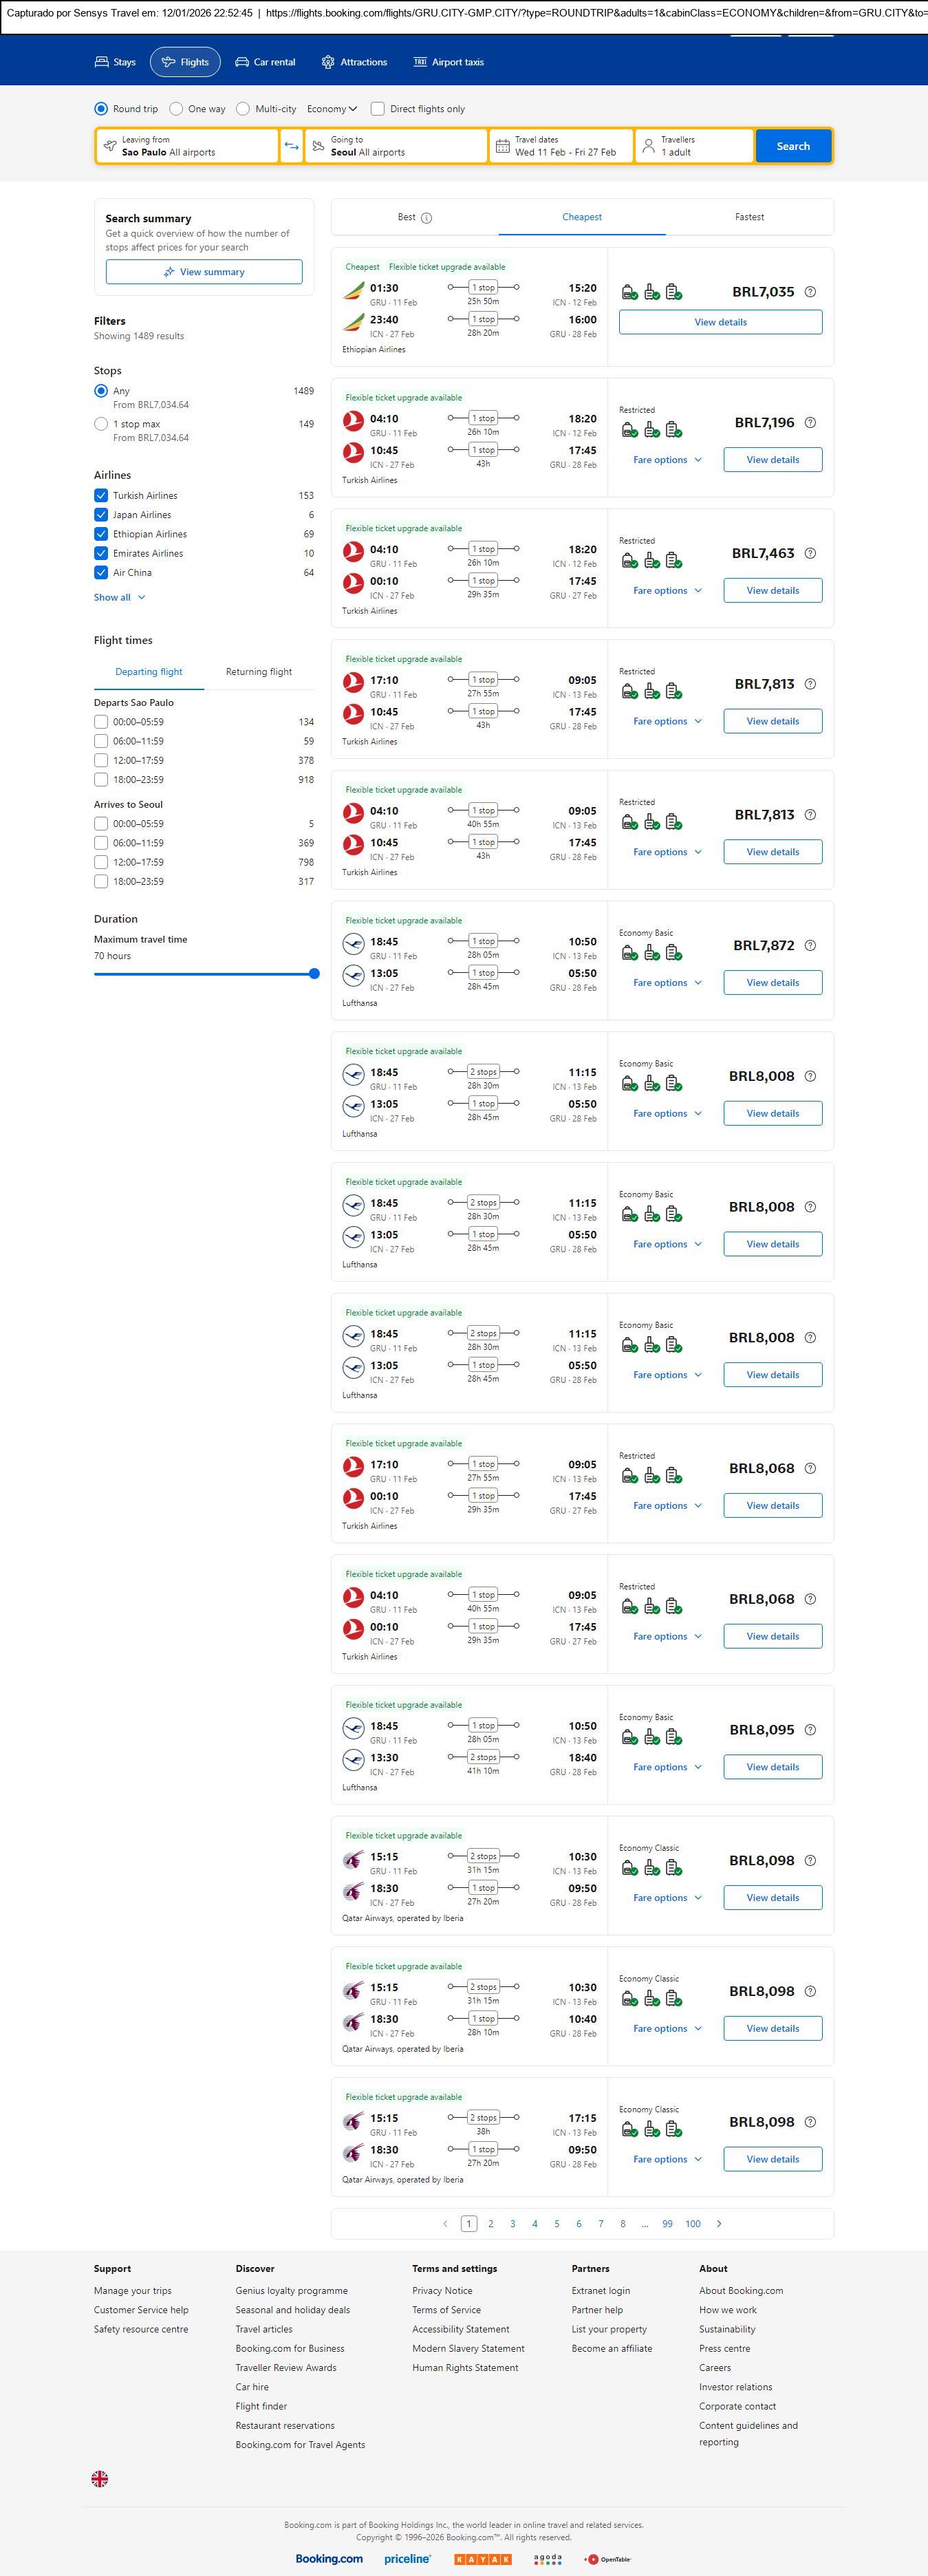This screenshot has height=2576, width=928.
Task: Select the One way radio button
Action: [176, 109]
